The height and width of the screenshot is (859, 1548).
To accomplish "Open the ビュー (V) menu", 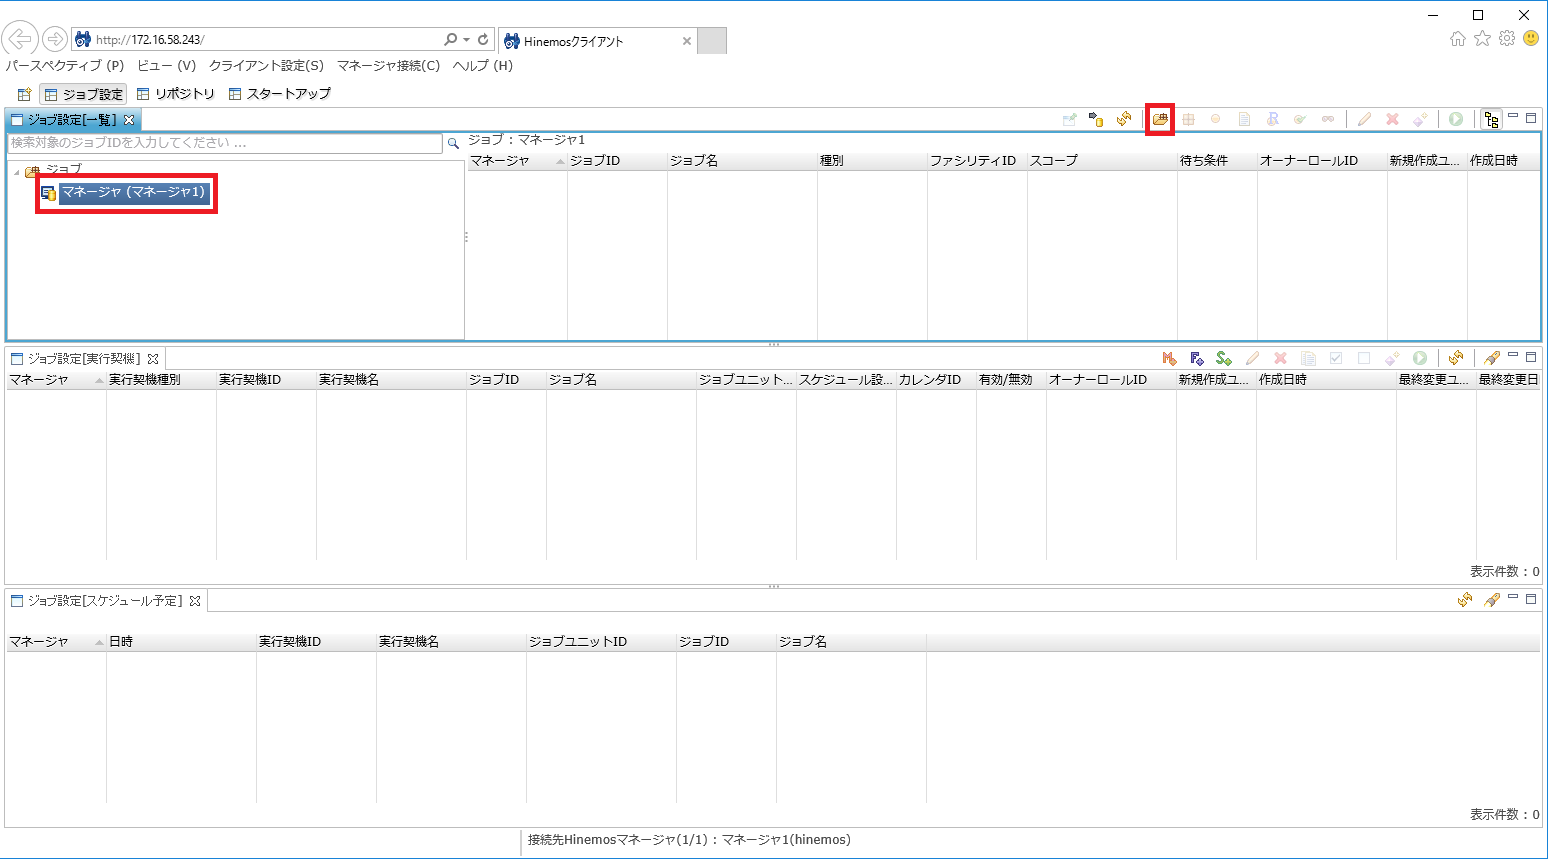I will coord(167,65).
